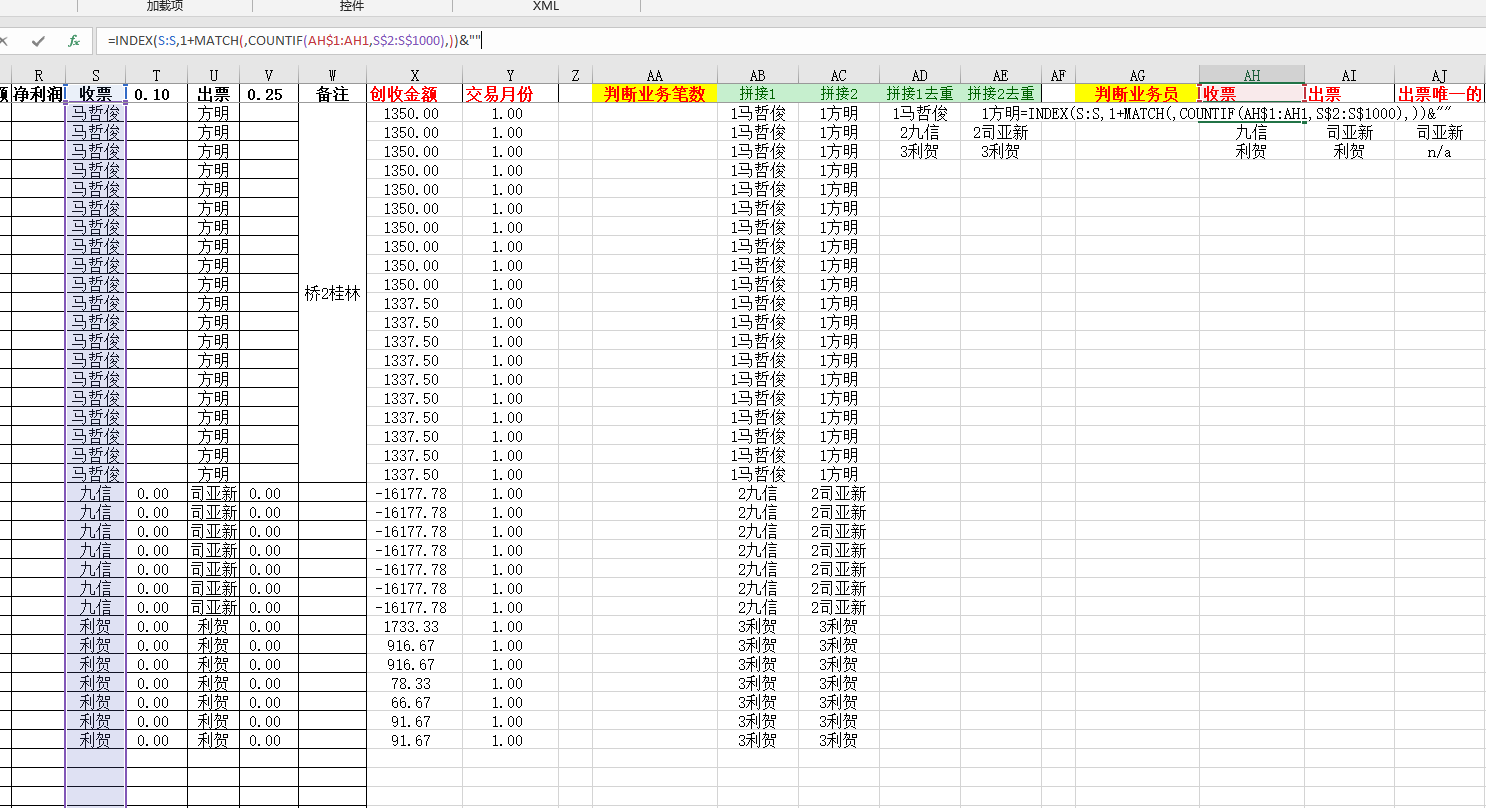
Task: Select column X header
Action: (x=415, y=75)
